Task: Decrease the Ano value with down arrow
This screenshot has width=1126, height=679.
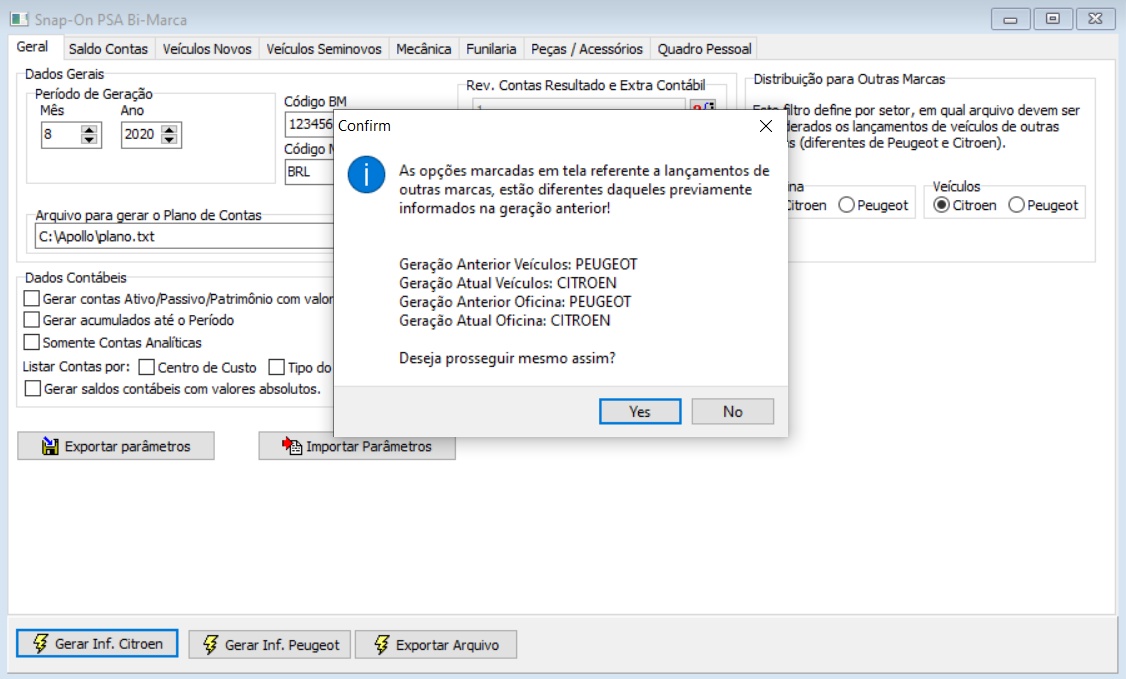Action: pos(169,139)
